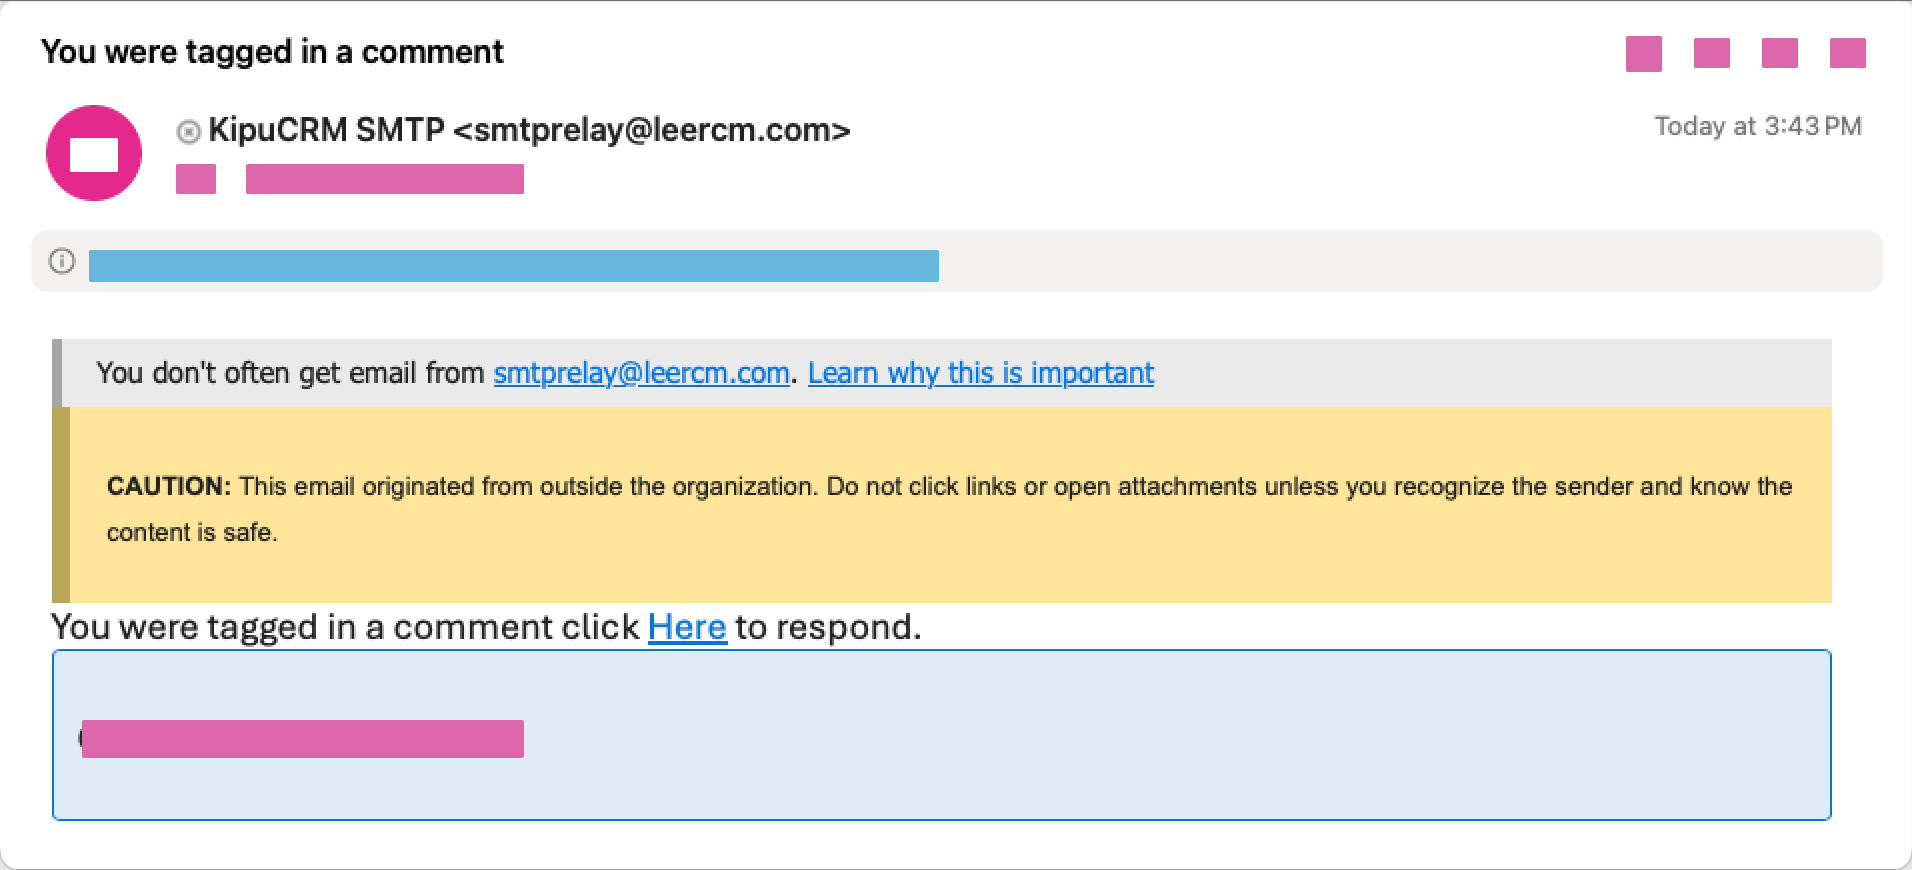Follow the "Learn why this is important" link
1912x870 pixels.
point(980,373)
